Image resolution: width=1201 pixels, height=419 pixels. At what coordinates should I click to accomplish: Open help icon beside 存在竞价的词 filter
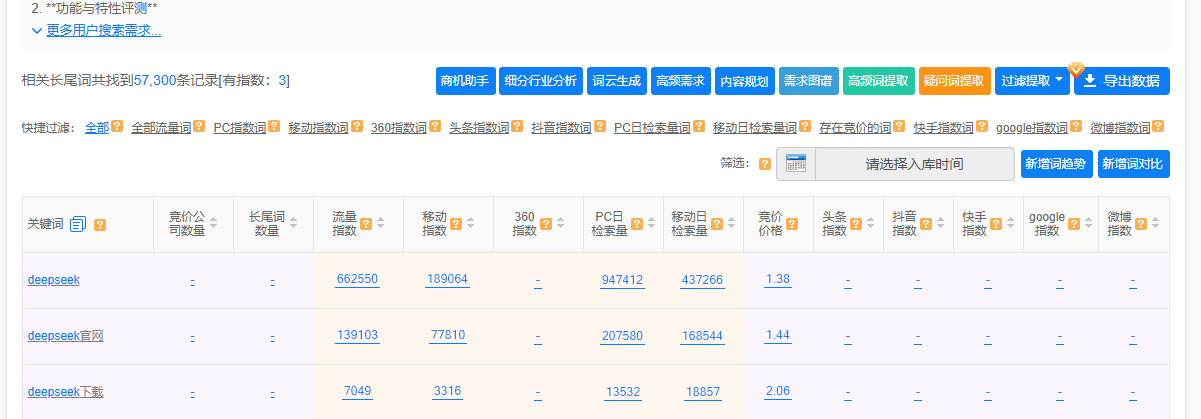899,127
